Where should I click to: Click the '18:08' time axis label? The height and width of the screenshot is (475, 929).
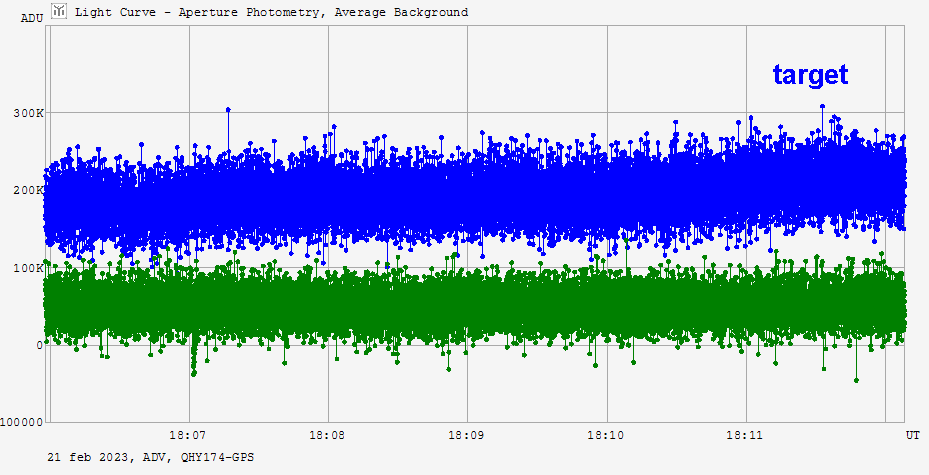pyautogui.click(x=327, y=435)
